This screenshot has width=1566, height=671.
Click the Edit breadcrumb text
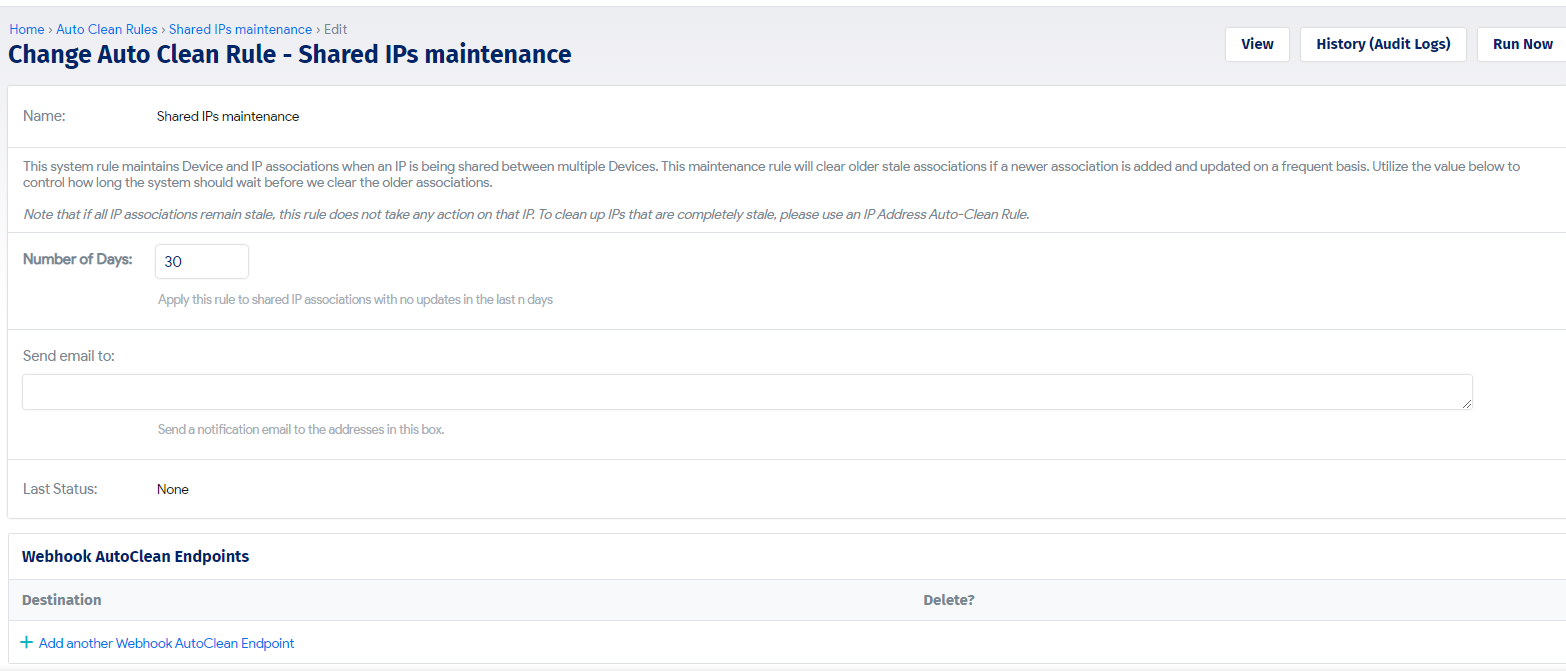pyautogui.click(x=336, y=29)
